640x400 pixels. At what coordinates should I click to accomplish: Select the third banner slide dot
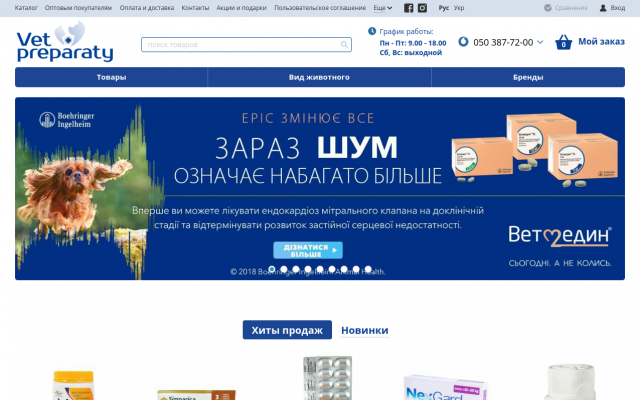click(x=296, y=269)
